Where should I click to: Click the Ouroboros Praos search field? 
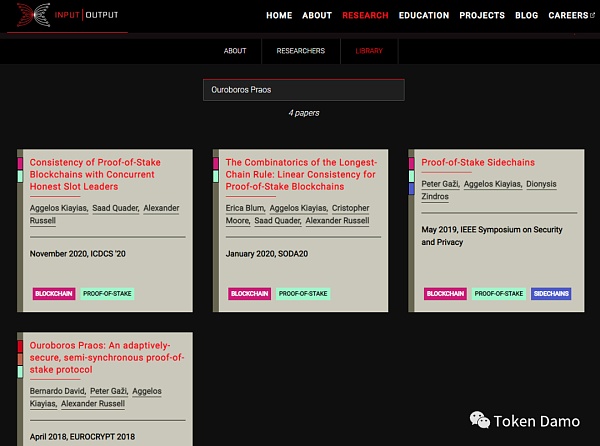303,90
